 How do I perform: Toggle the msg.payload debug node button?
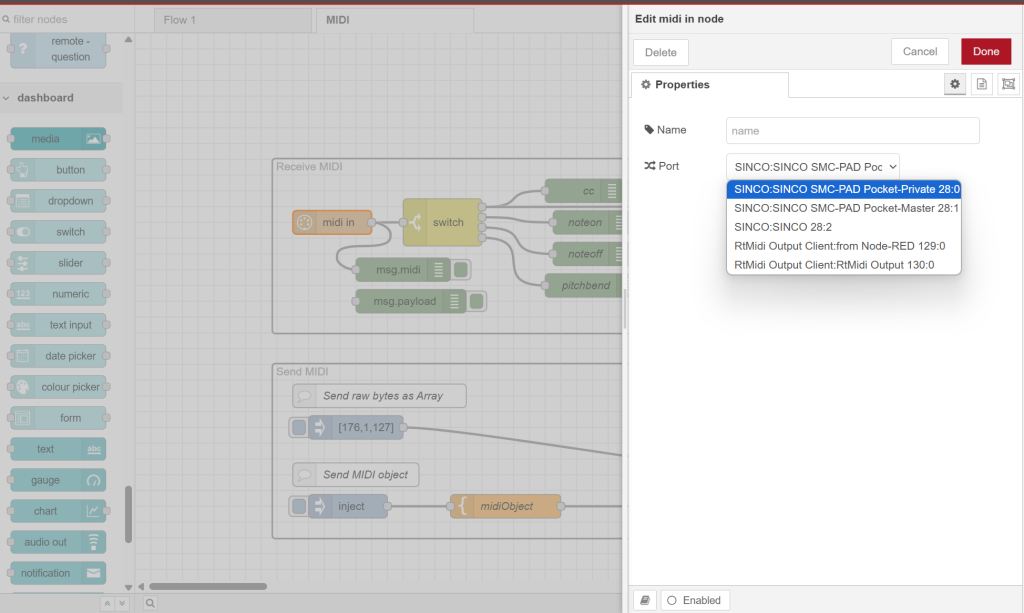pyautogui.click(x=477, y=301)
